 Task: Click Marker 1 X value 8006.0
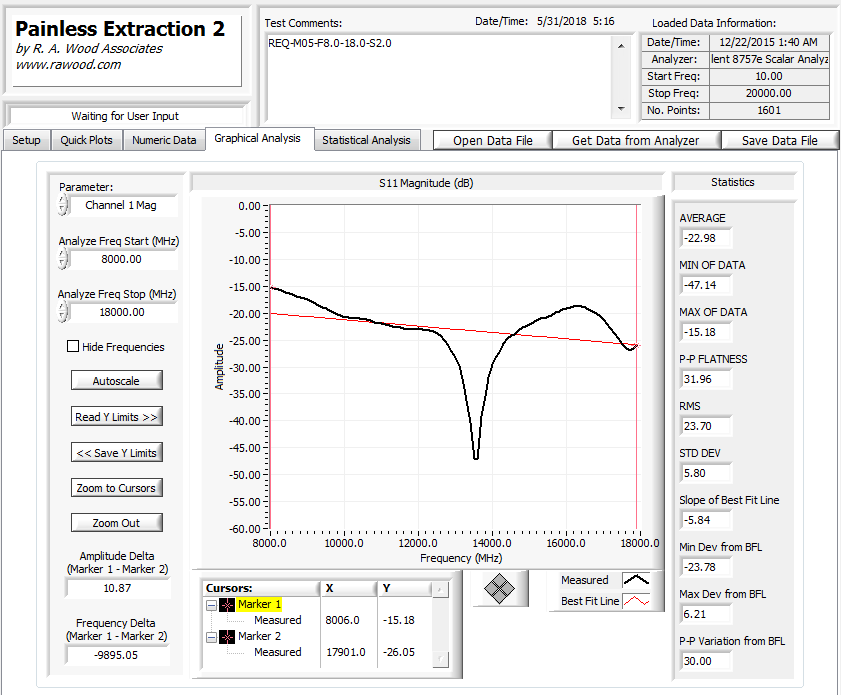(x=342, y=620)
